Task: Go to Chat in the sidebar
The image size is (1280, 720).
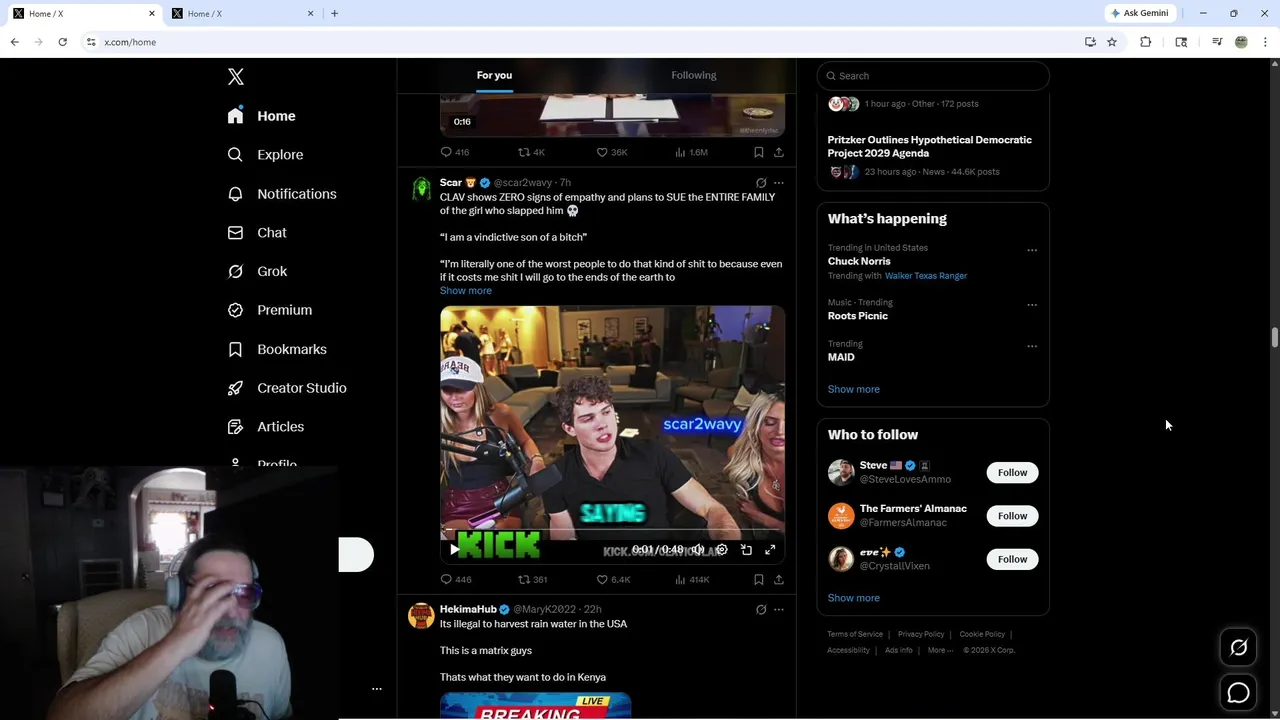Action: [257, 232]
